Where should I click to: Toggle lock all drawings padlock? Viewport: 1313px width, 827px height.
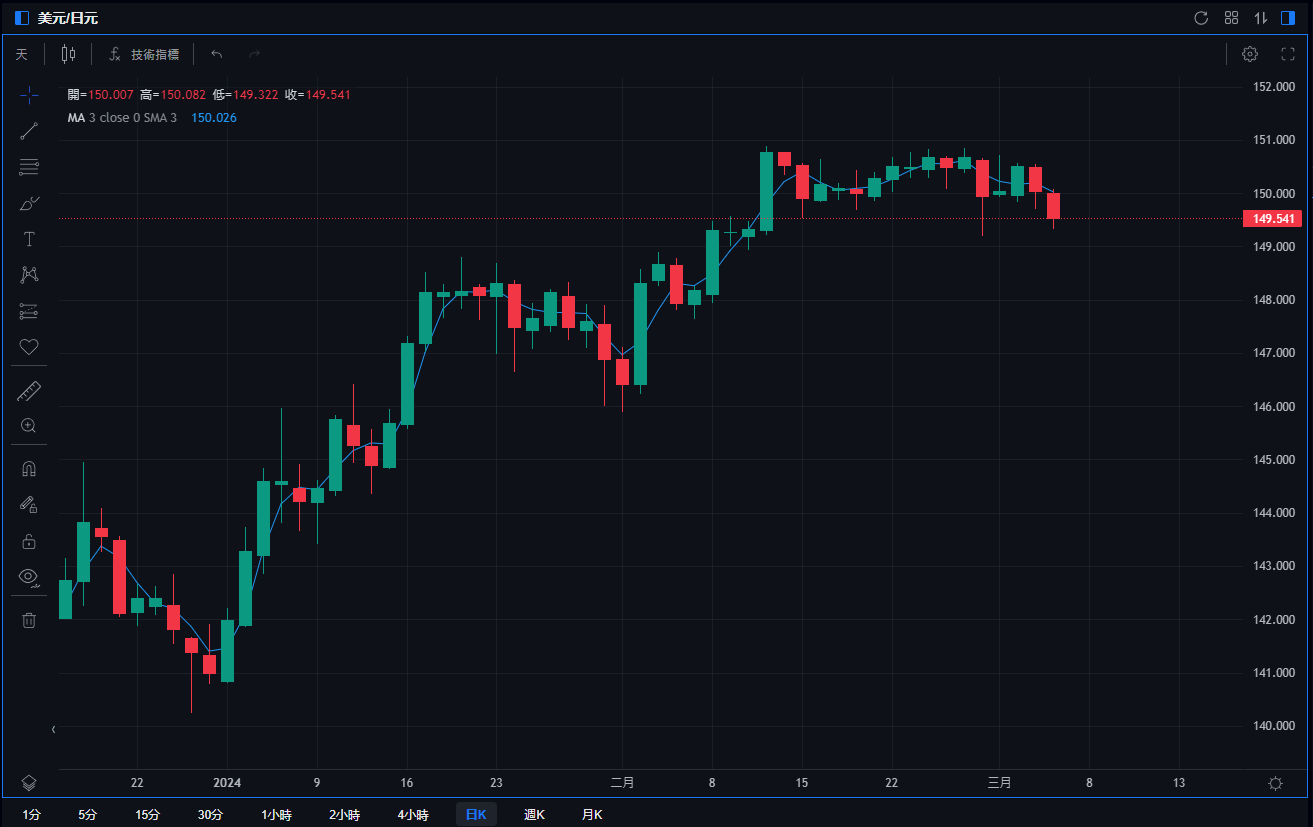click(x=29, y=541)
